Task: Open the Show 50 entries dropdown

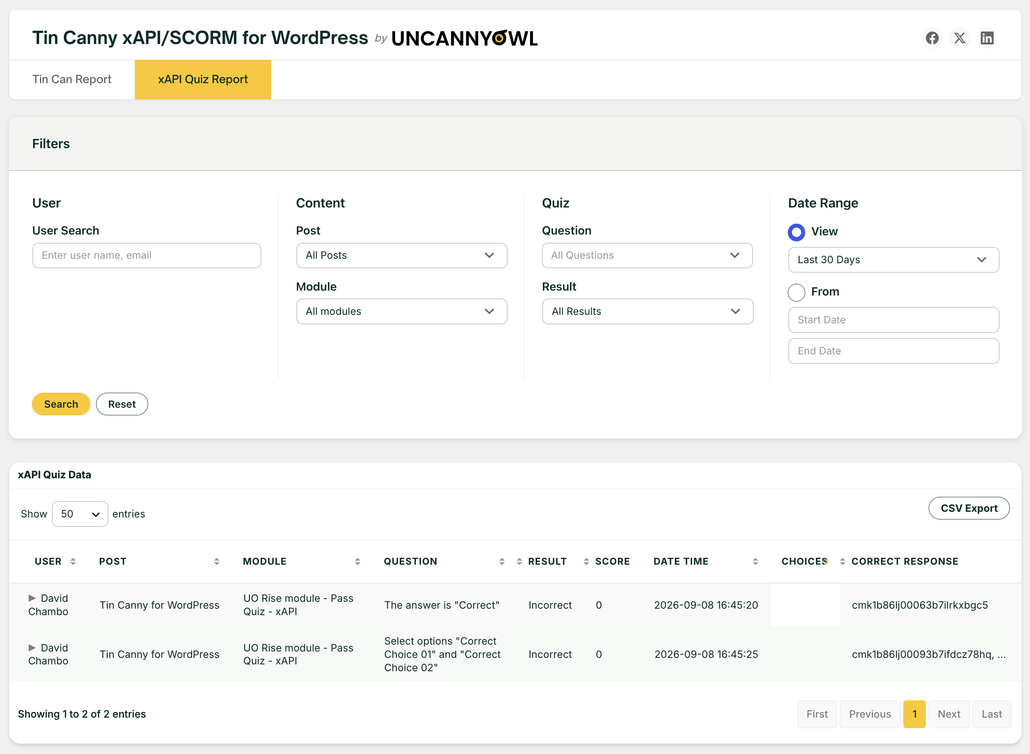Action: click(79, 514)
